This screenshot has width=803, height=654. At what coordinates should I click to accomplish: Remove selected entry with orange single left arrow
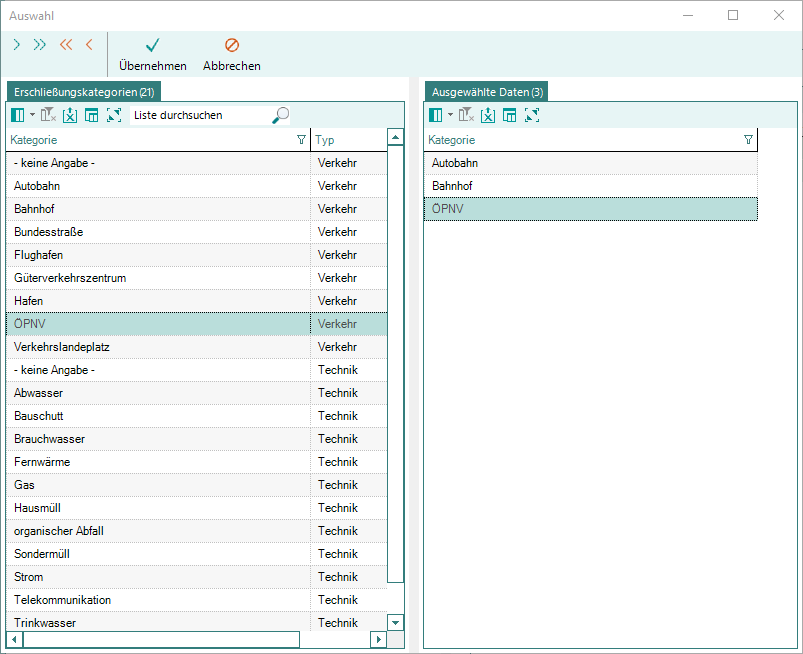tap(89, 45)
